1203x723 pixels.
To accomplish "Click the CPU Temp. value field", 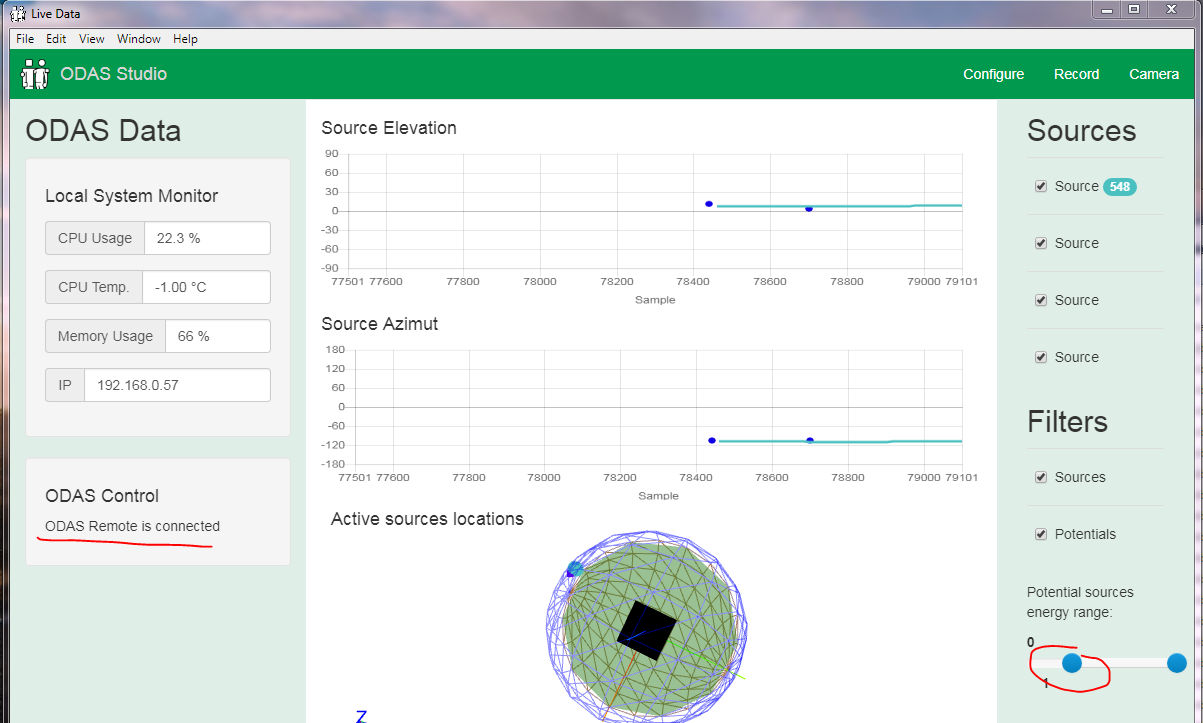I will coord(207,287).
